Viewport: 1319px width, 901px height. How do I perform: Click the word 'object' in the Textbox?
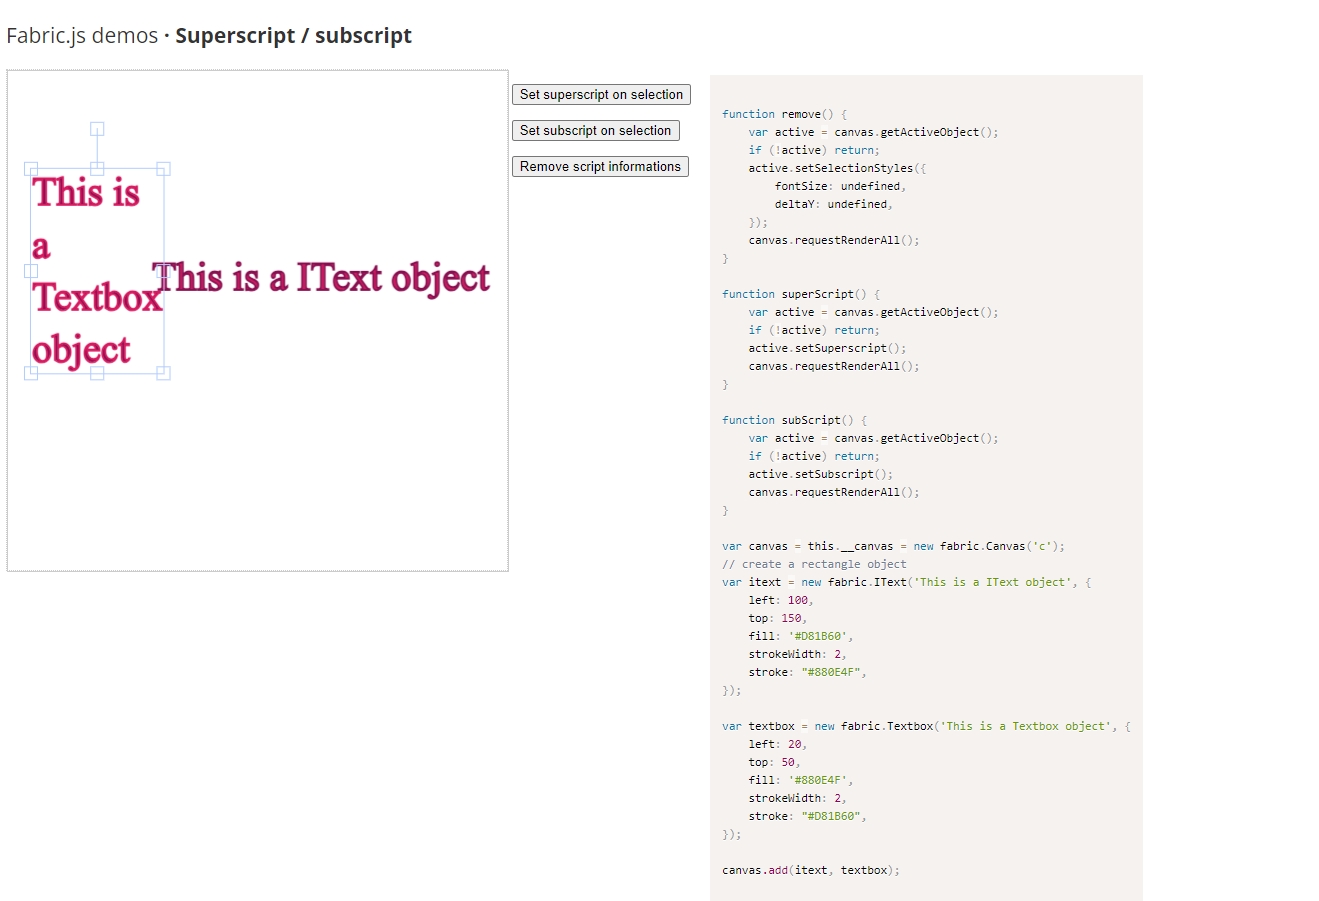pos(81,350)
